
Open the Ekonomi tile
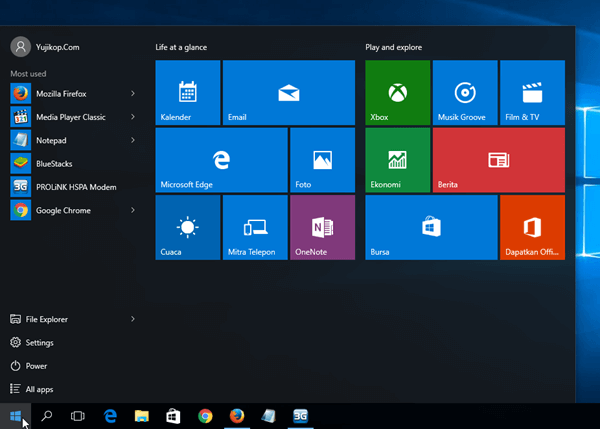click(x=398, y=160)
